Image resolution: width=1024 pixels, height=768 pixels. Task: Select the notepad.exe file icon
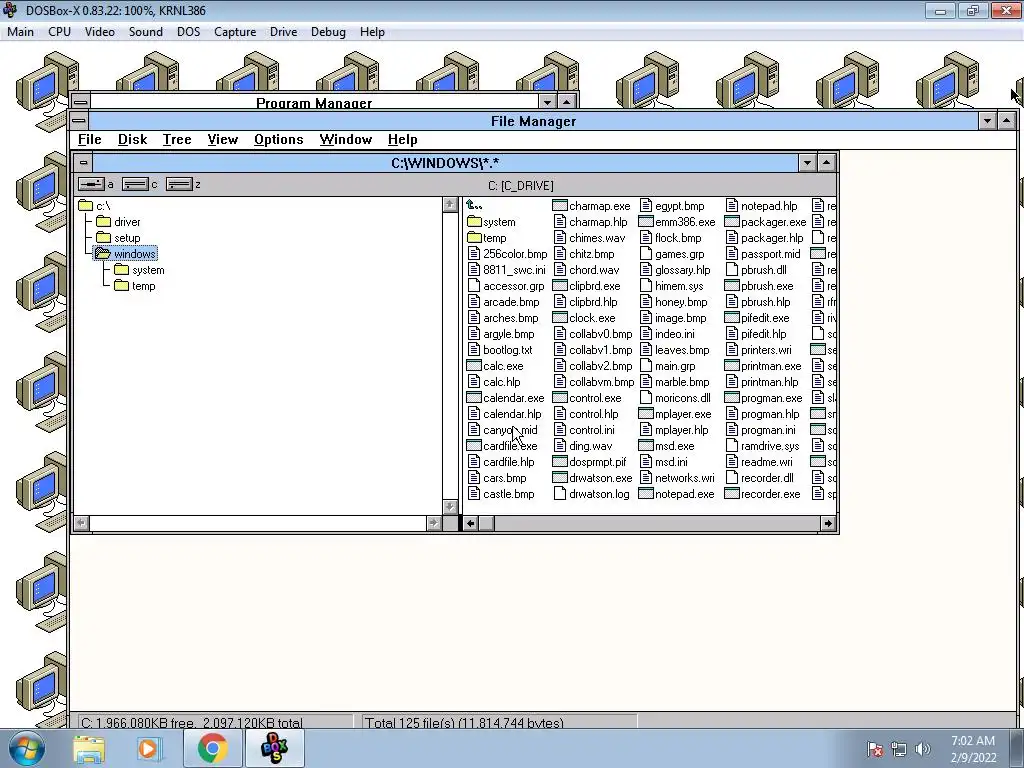pyautogui.click(x=646, y=494)
